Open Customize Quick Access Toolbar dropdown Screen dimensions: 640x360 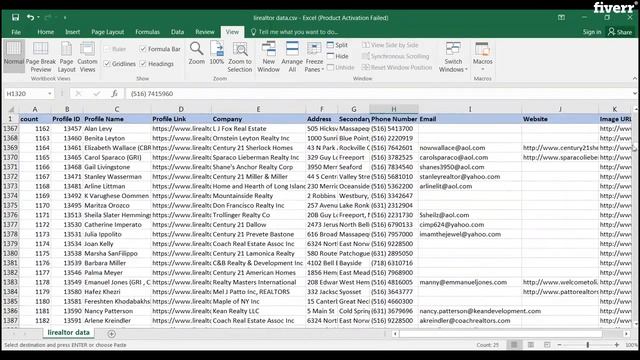tap(65, 18)
